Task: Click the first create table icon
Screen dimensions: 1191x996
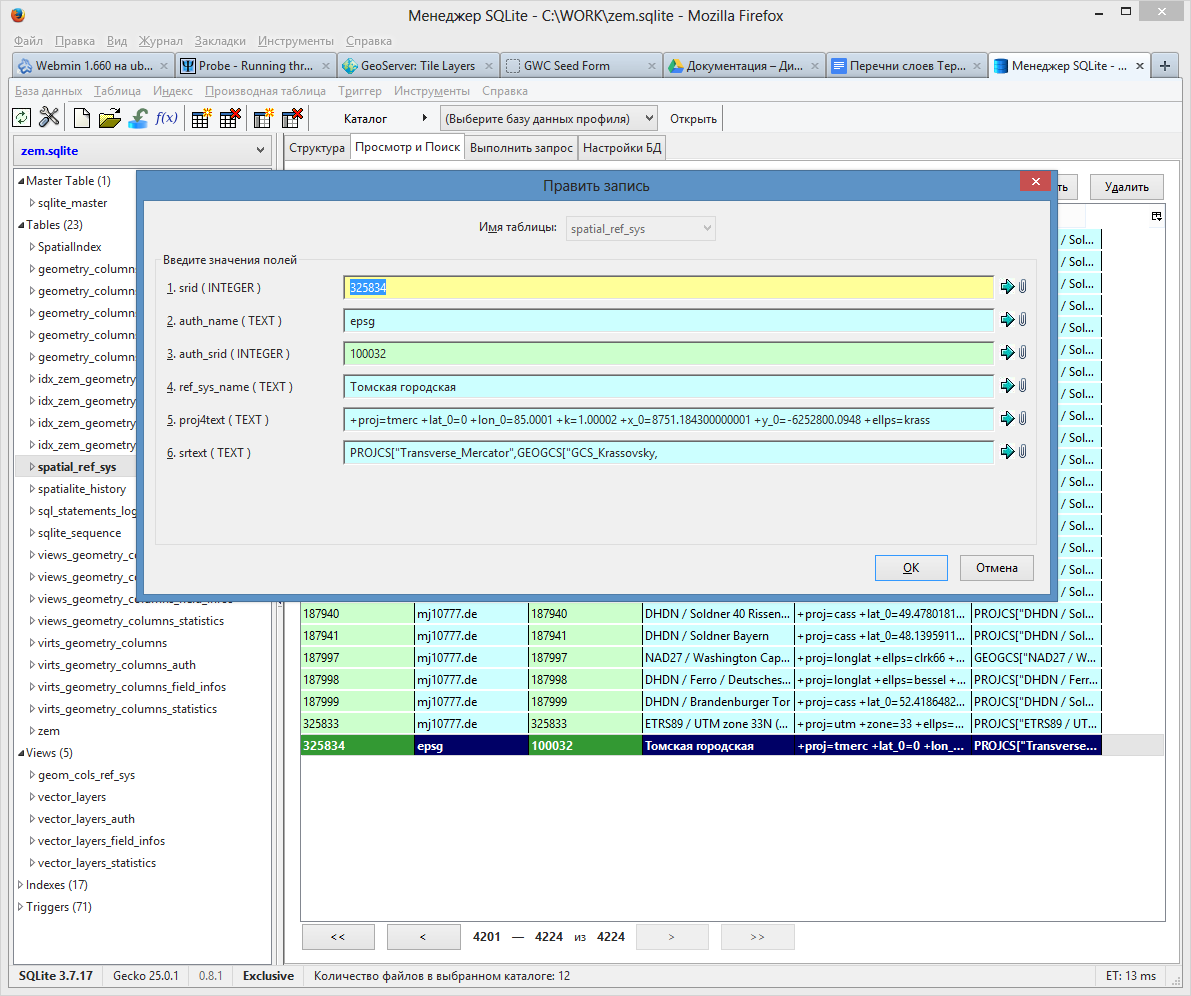Action: point(201,118)
